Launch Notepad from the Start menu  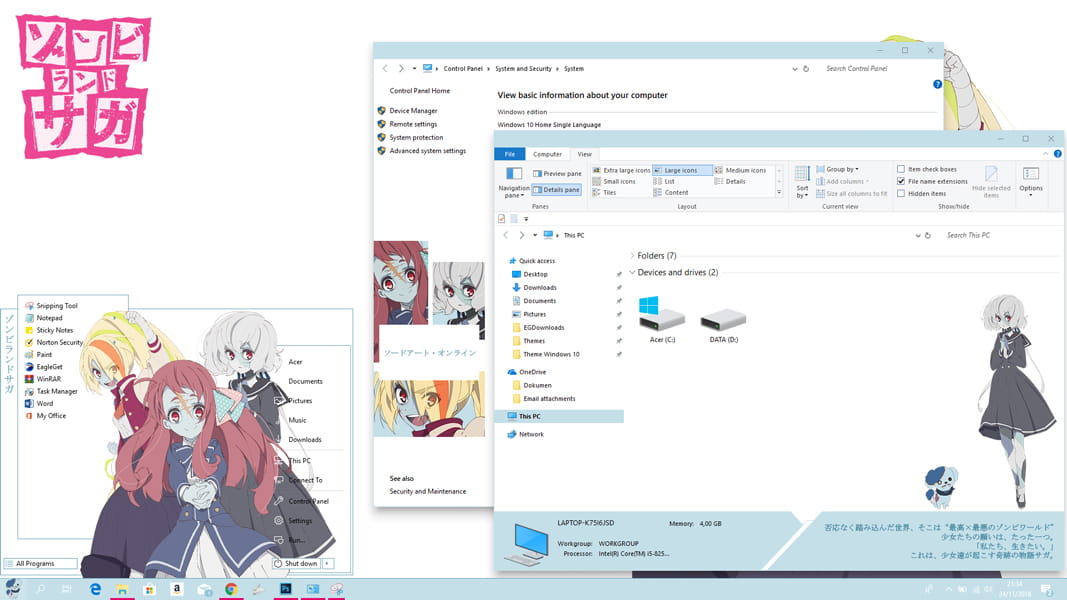coord(50,318)
